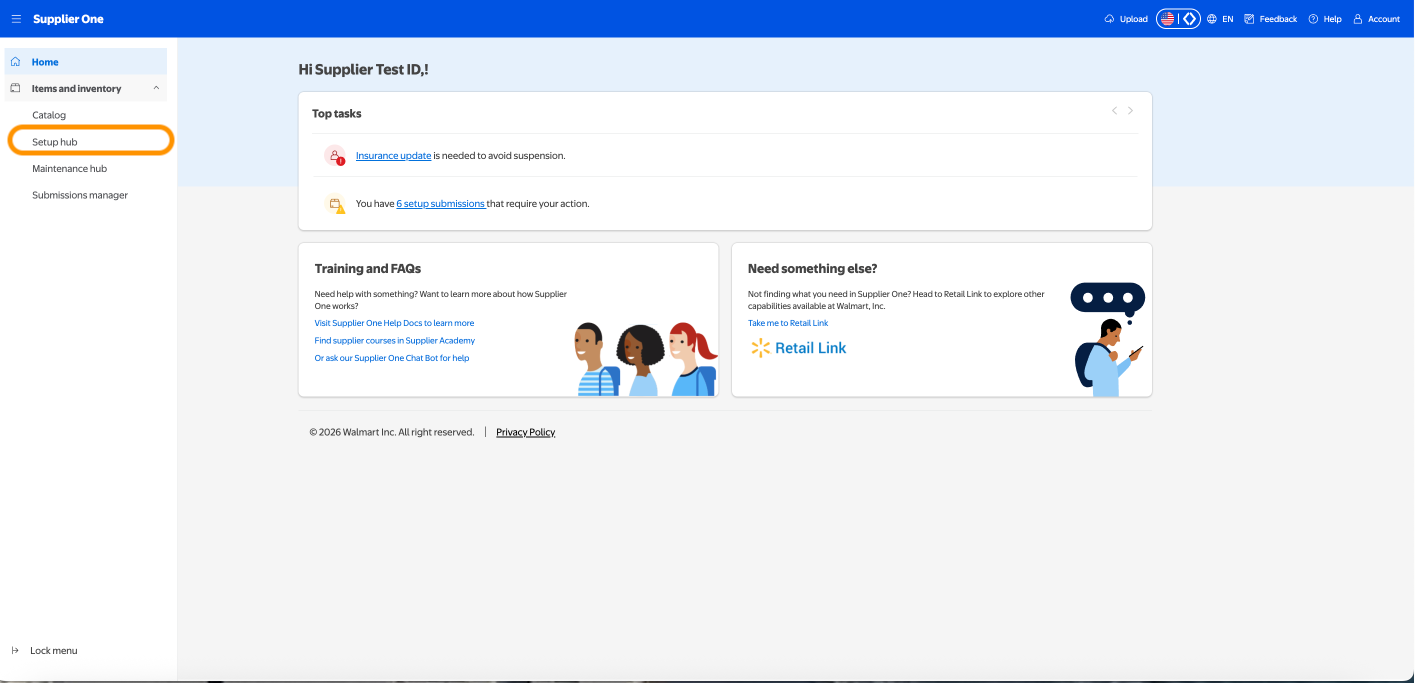1415x683 pixels.
Task: Open Find supplier courses in Supplier Academy
Action: (395, 341)
